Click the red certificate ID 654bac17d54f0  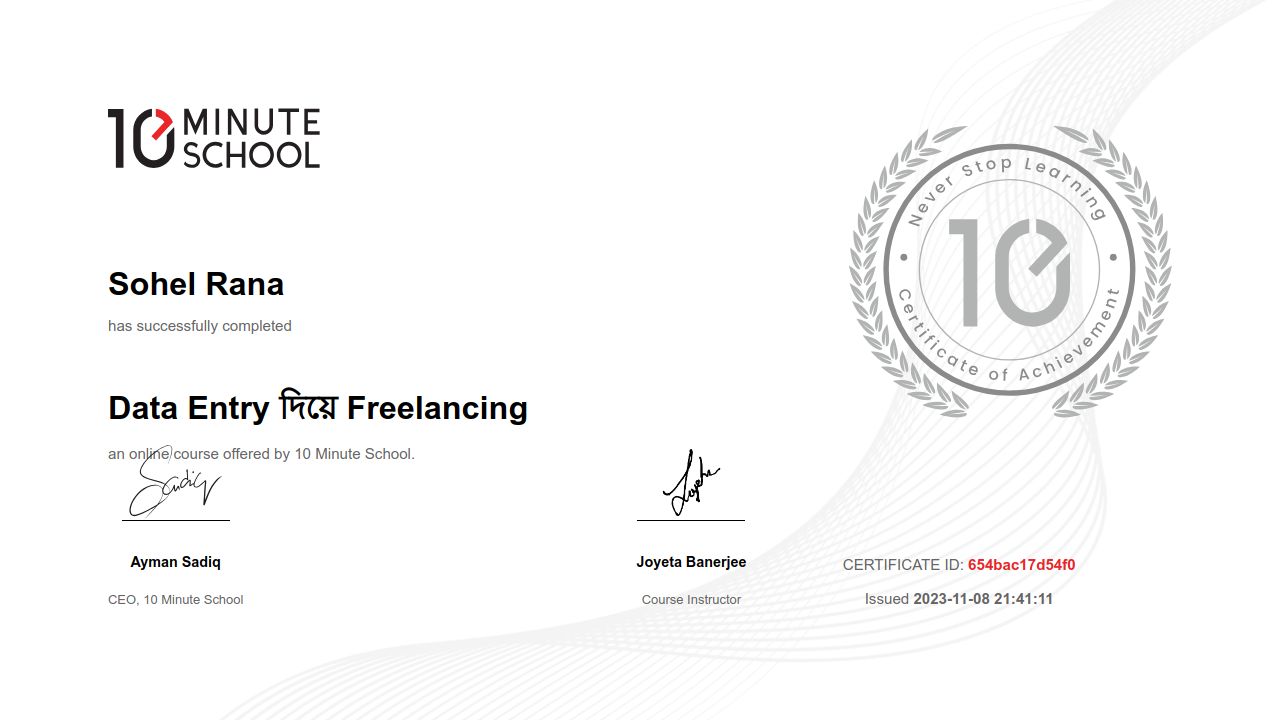[x=1021, y=565]
